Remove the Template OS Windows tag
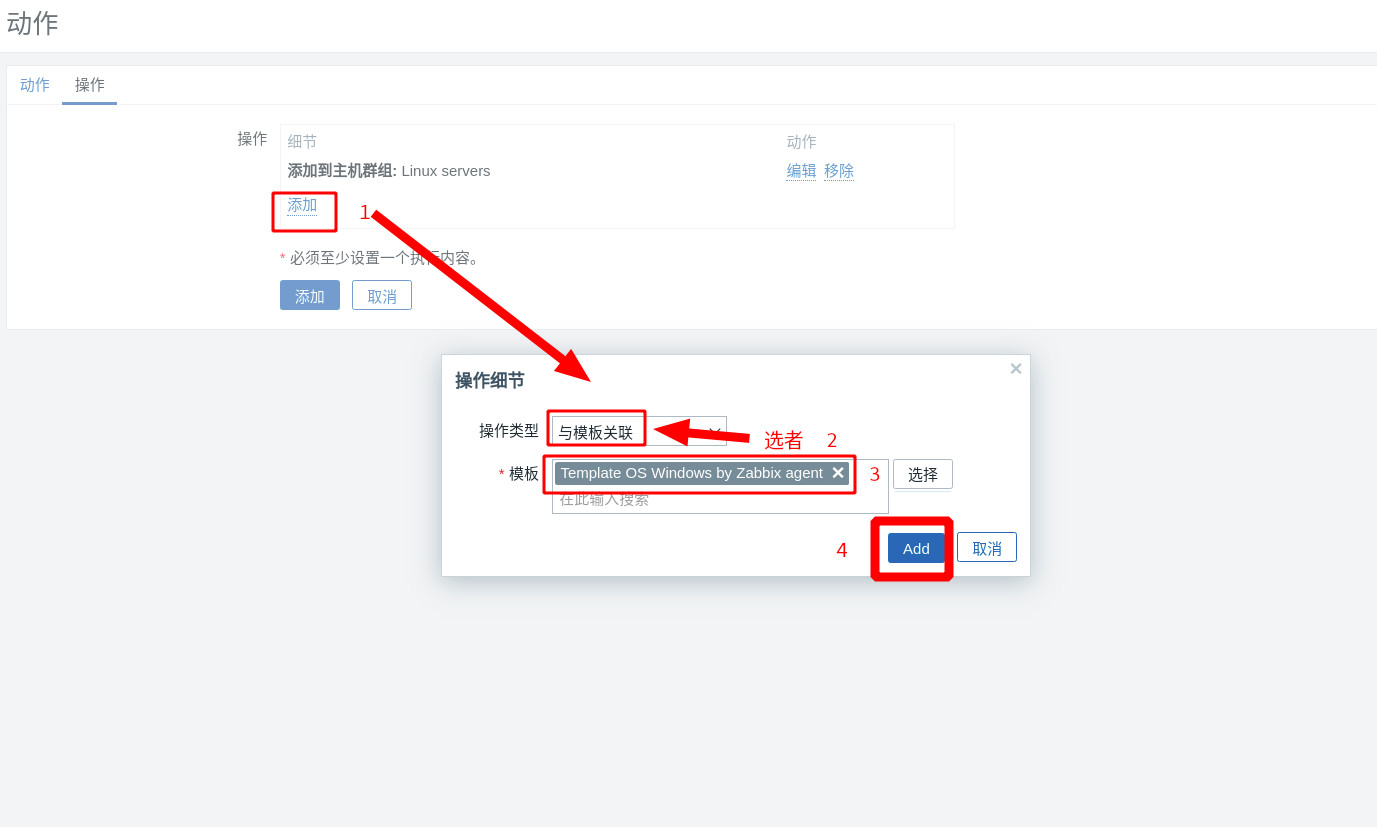 tap(838, 473)
